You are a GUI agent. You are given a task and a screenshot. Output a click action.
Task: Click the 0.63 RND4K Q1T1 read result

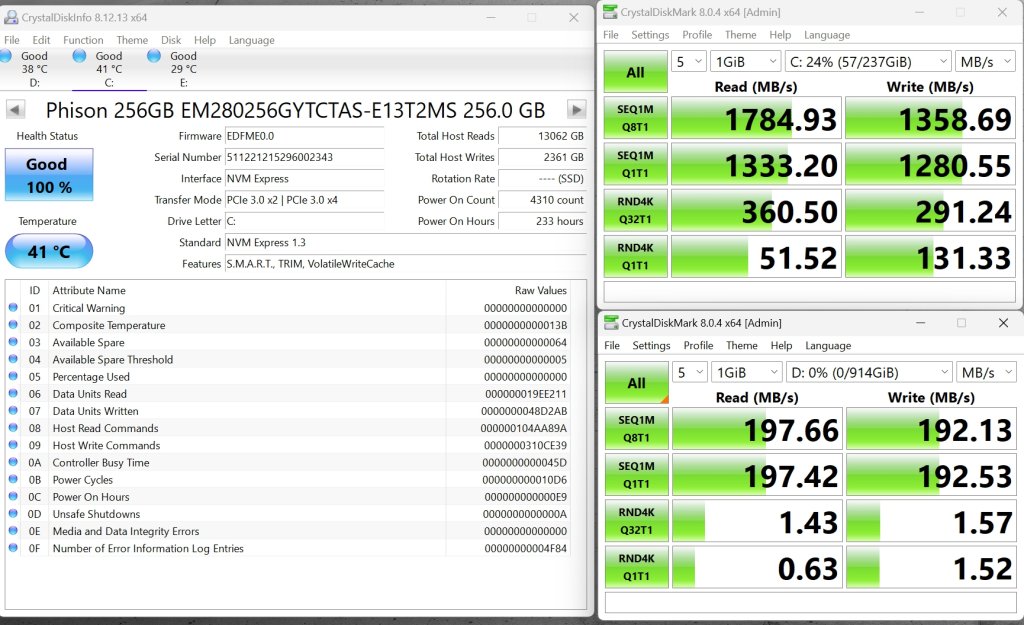coord(758,567)
